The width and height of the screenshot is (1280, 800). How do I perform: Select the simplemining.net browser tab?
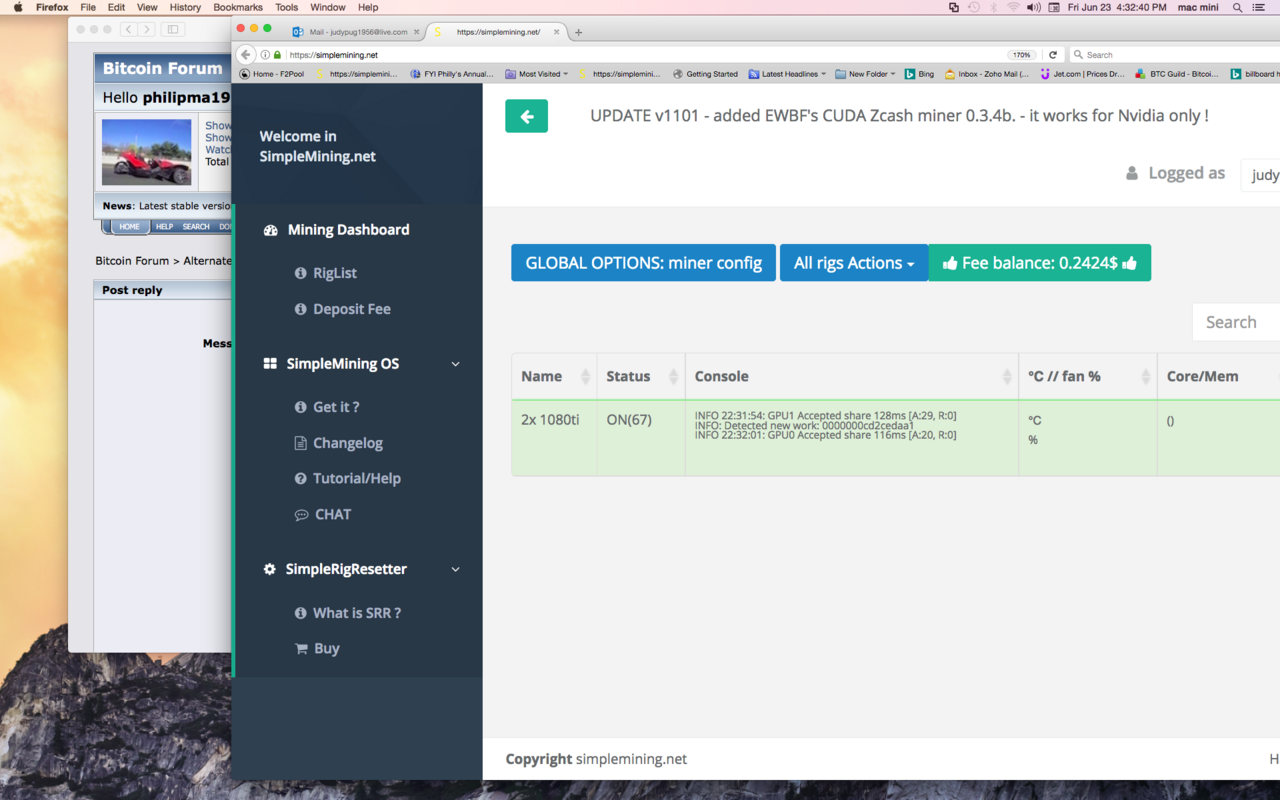coord(497,32)
